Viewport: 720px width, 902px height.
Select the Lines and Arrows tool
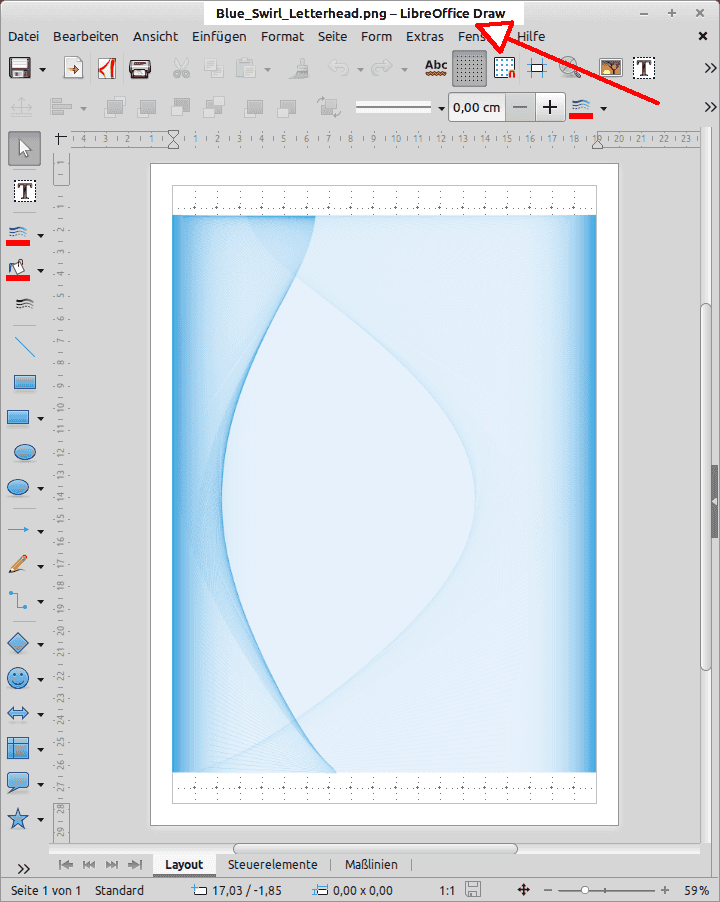(x=18, y=530)
